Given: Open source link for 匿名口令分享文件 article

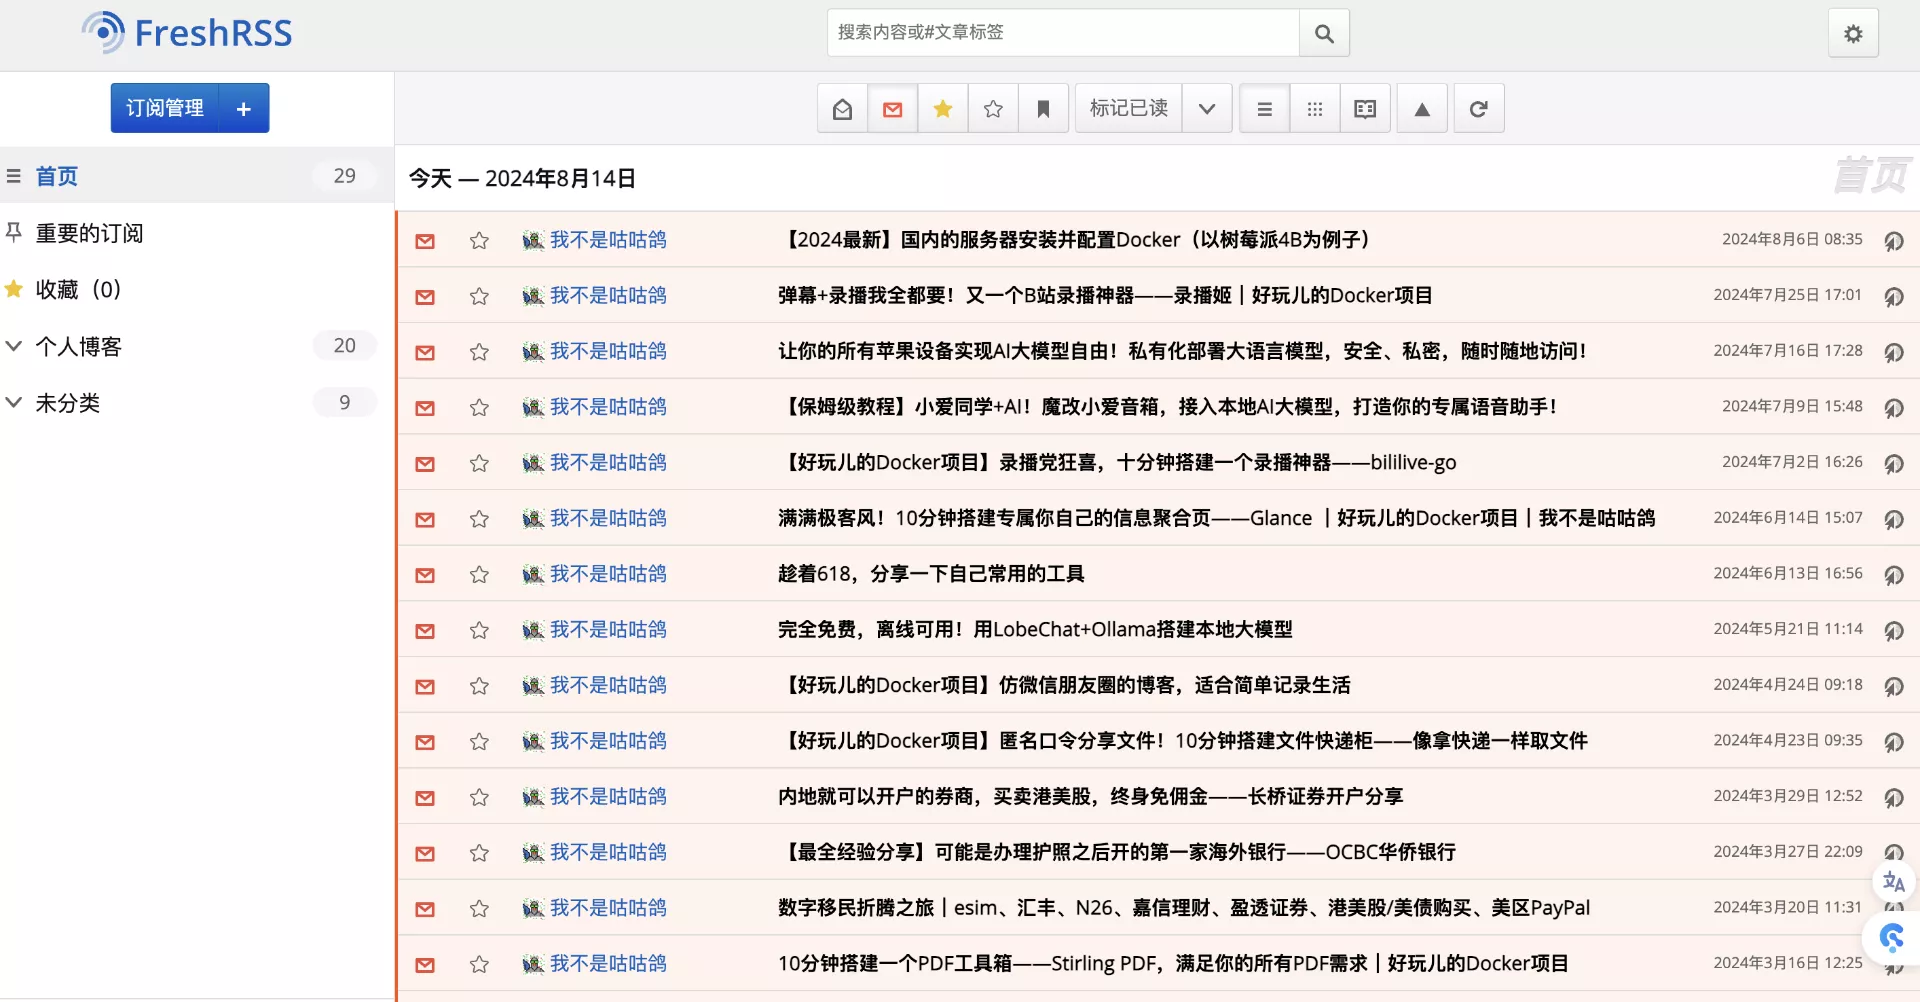Looking at the screenshot, I should point(1893,742).
